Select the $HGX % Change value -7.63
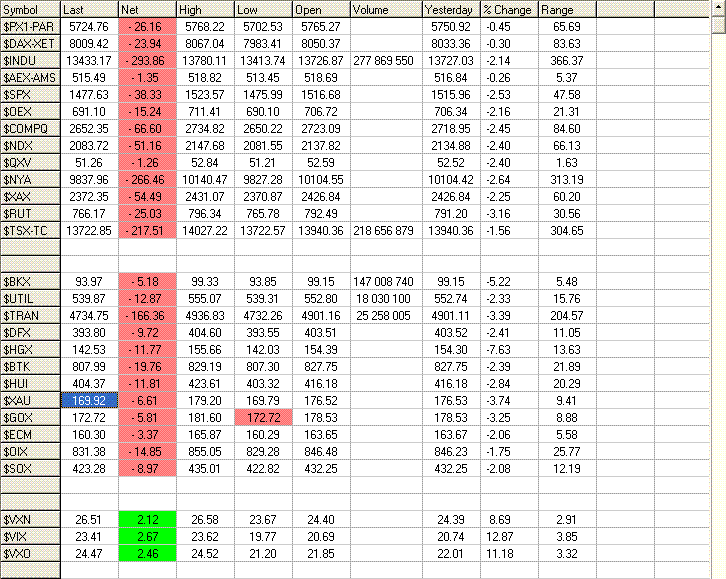The height and width of the screenshot is (579, 726). [508, 349]
